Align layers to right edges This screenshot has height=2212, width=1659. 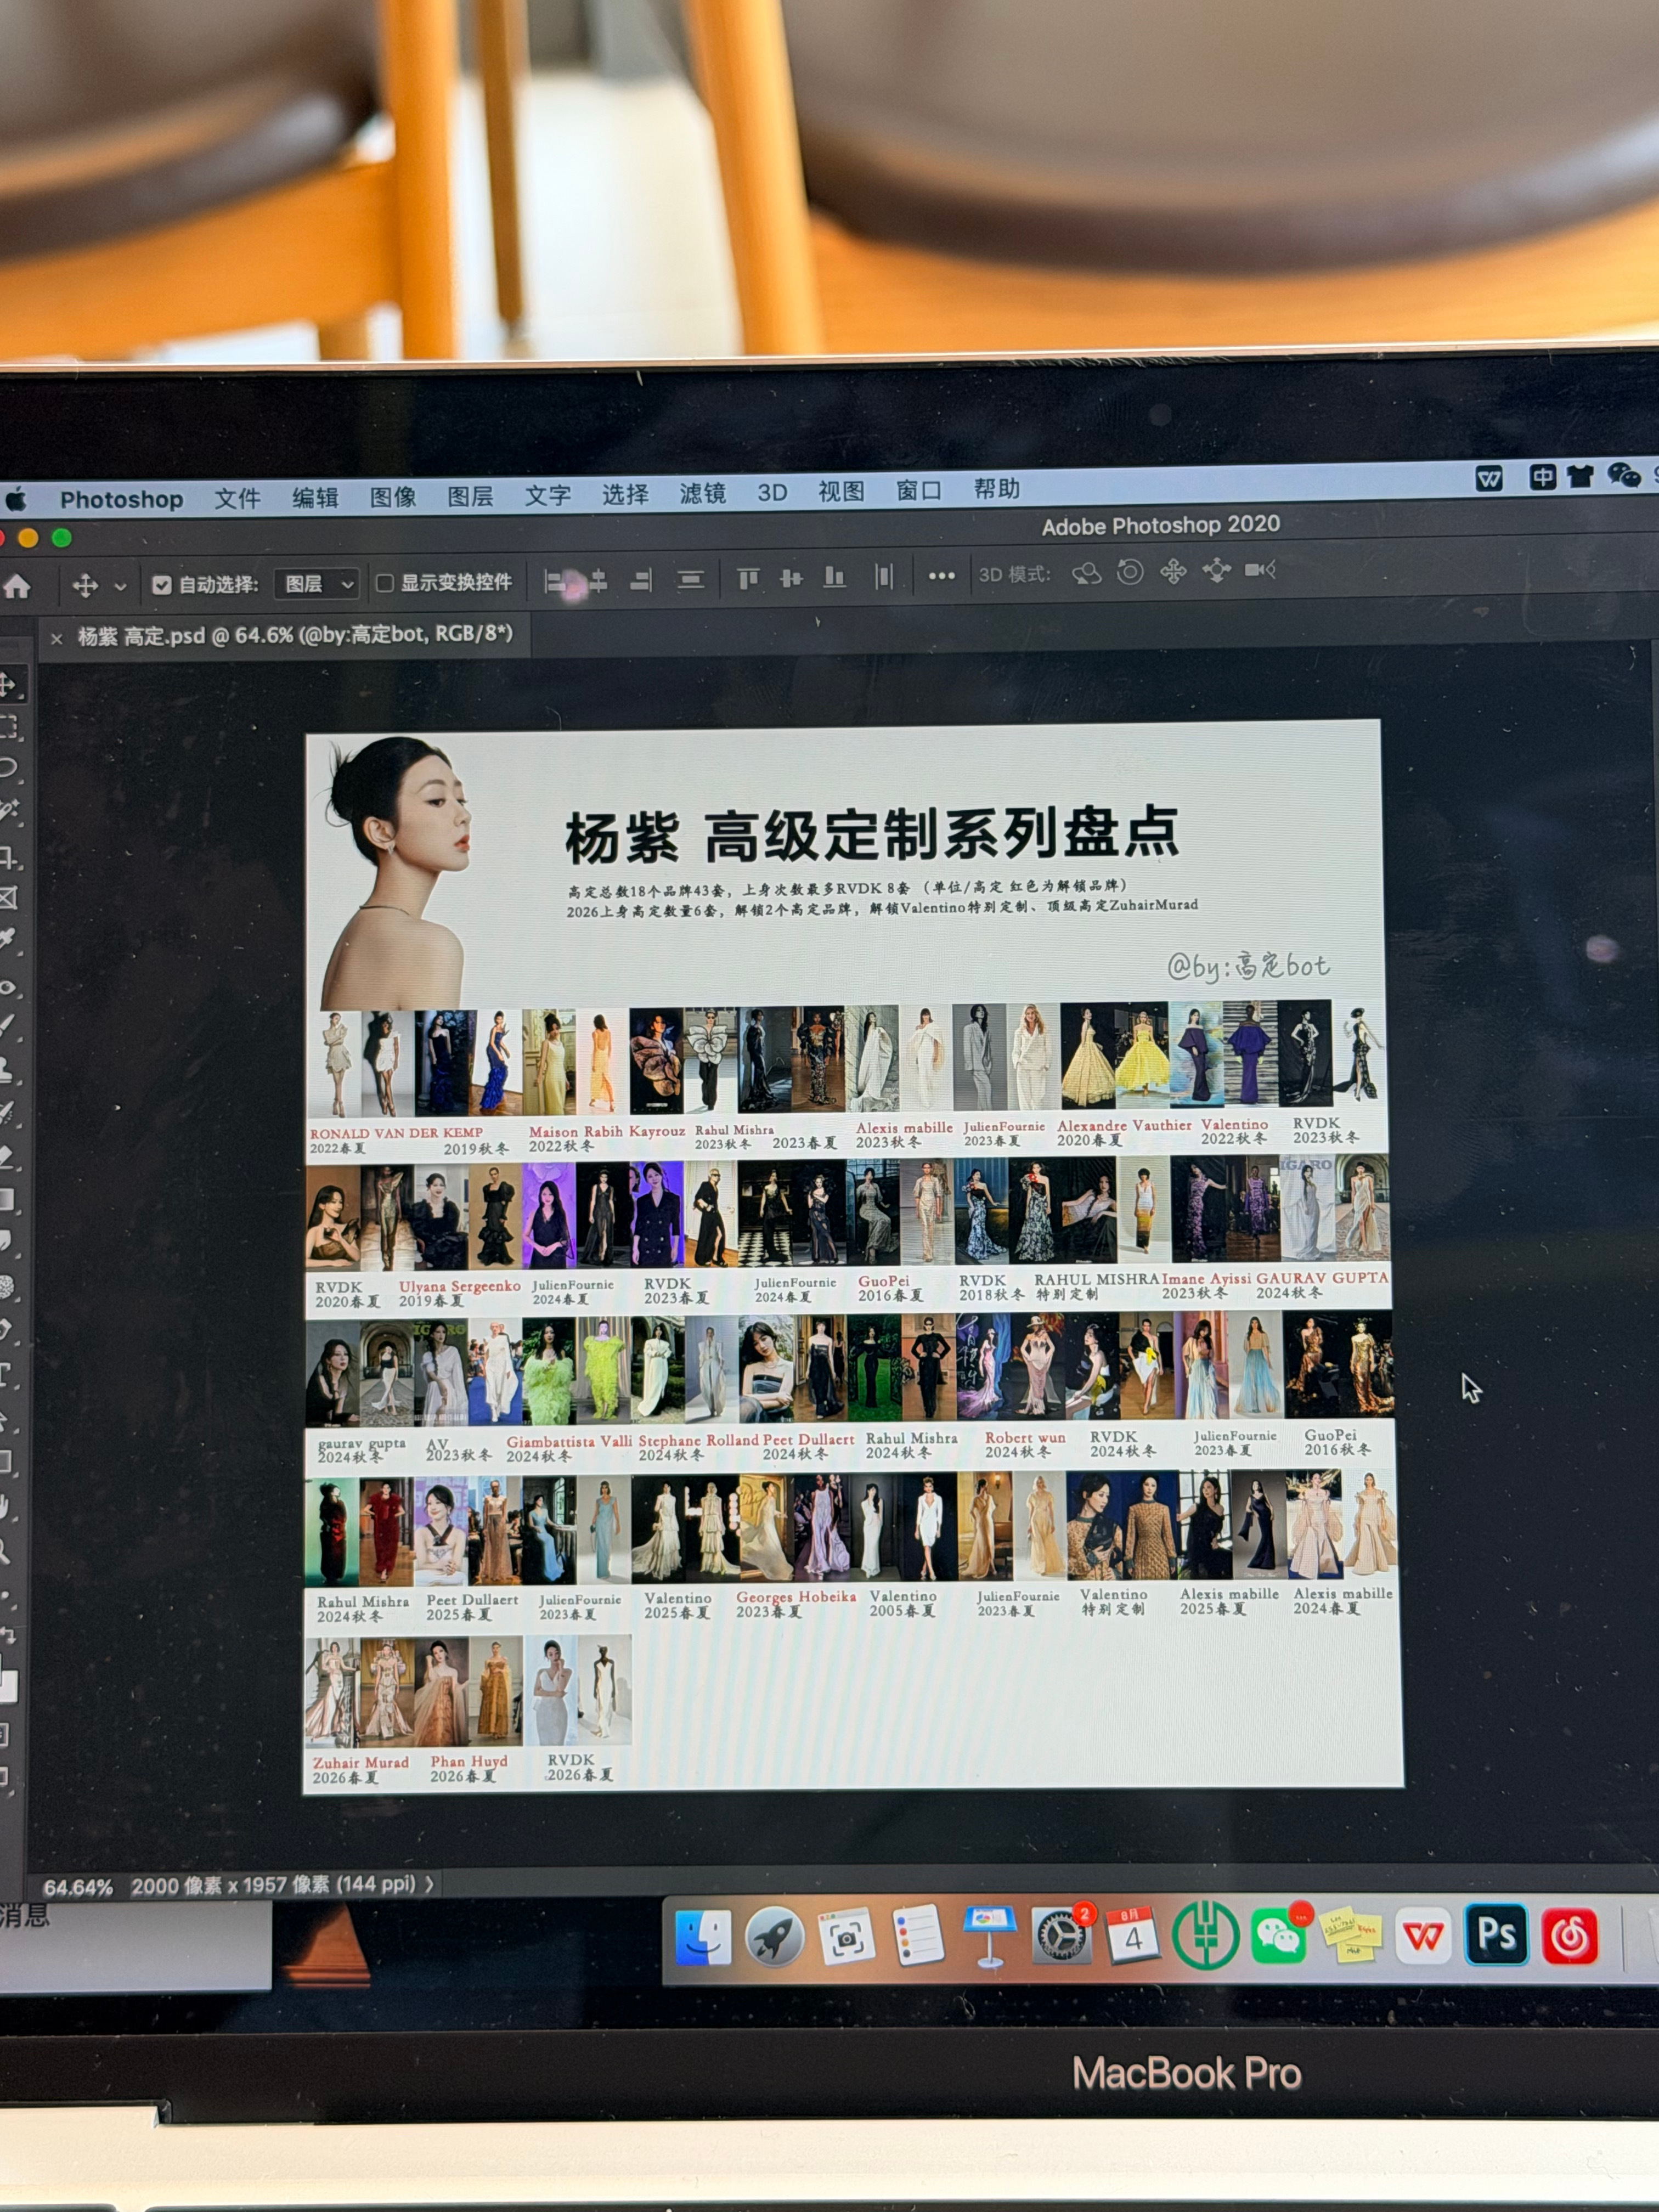click(641, 580)
